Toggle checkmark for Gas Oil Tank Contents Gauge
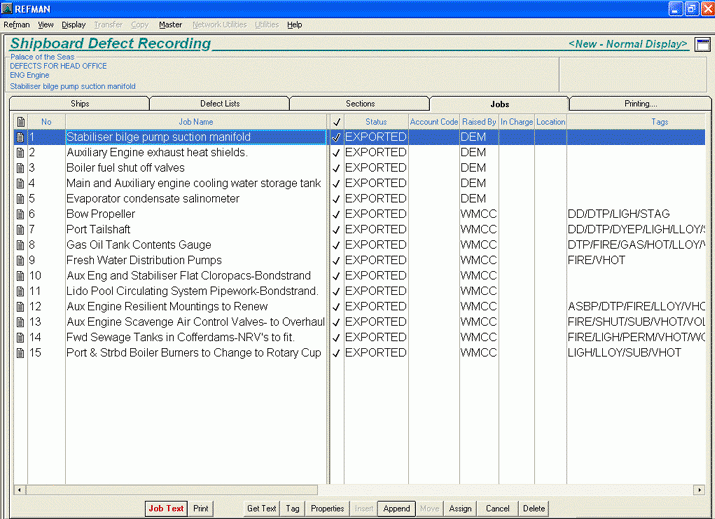 [336, 245]
